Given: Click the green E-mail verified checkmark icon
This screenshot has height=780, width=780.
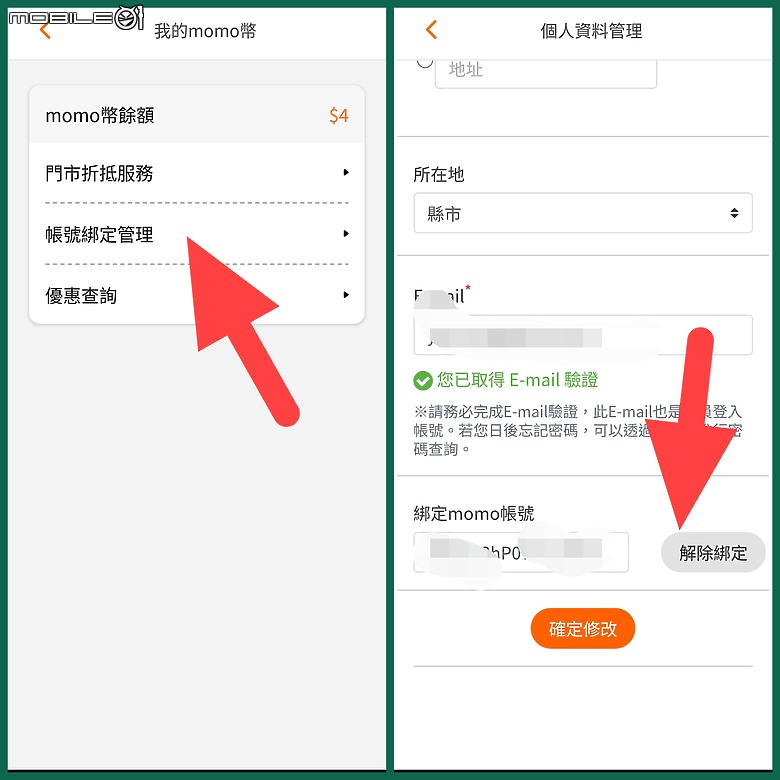Looking at the screenshot, I should [x=422, y=381].
